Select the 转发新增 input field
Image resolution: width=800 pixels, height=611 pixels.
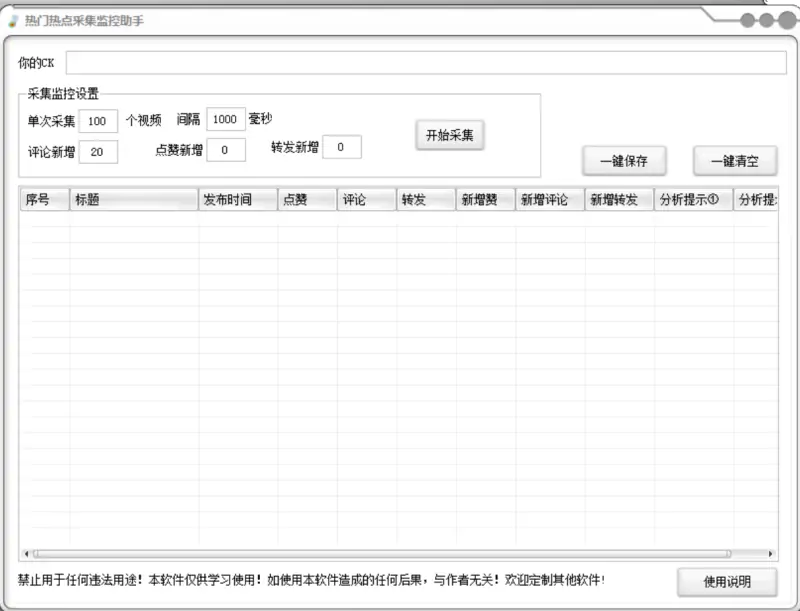342,146
